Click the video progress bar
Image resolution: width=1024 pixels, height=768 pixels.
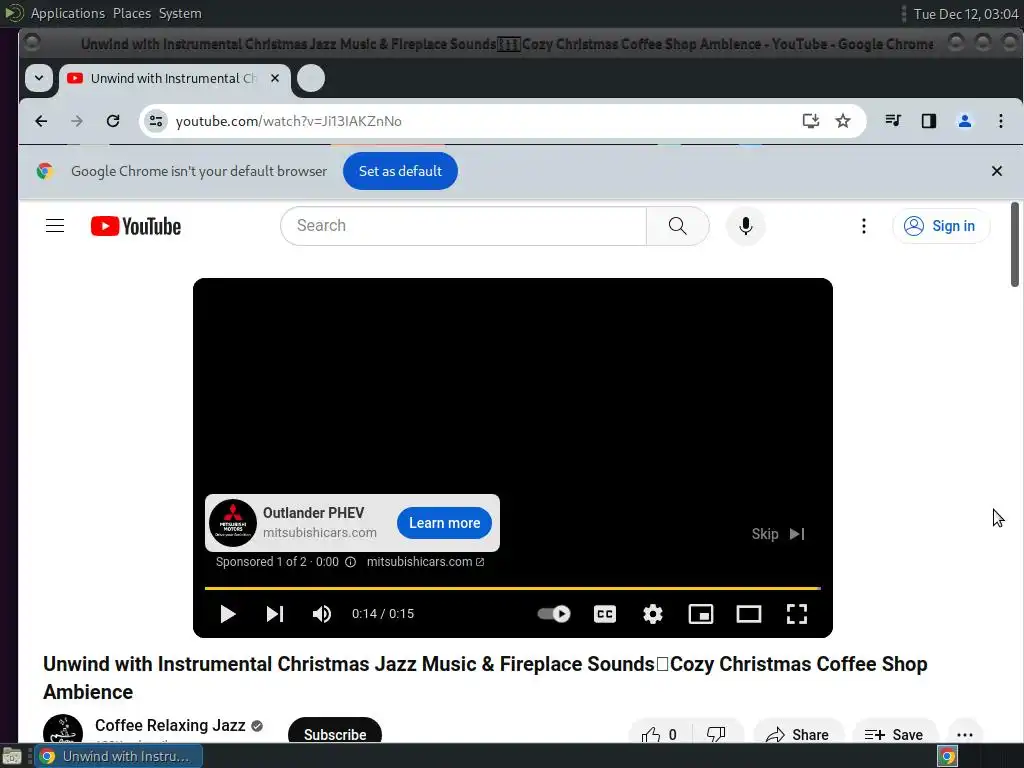pos(513,588)
